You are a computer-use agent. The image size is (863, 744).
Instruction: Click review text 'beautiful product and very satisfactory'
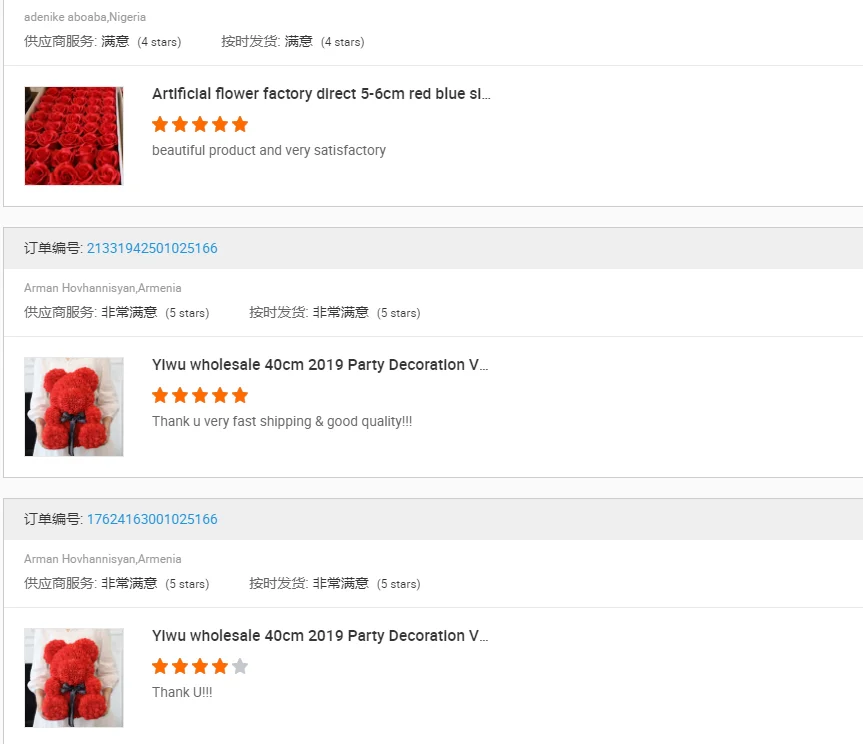click(x=269, y=150)
